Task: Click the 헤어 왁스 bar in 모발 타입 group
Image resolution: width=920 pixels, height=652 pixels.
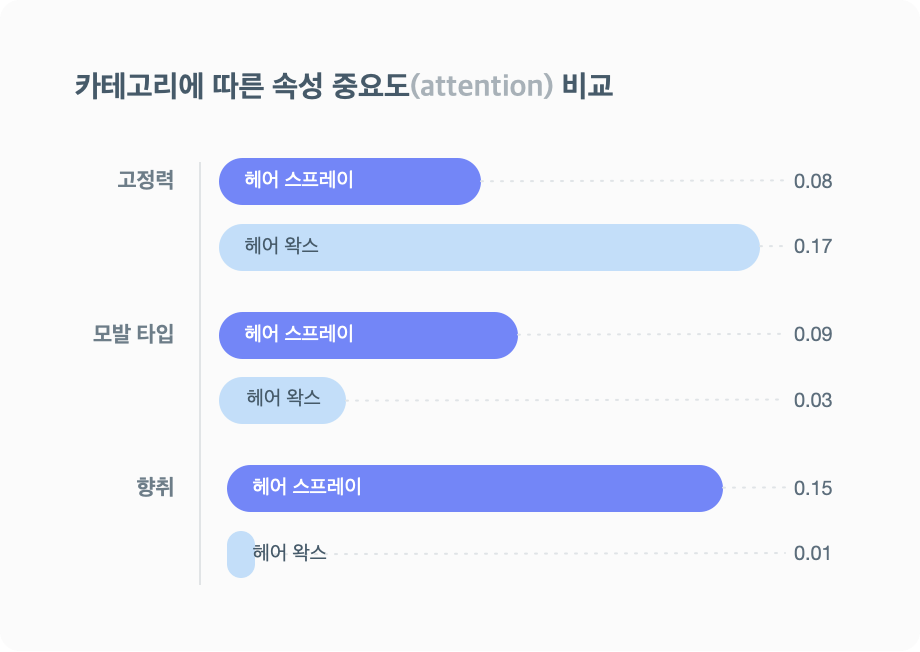Action: point(282,400)
